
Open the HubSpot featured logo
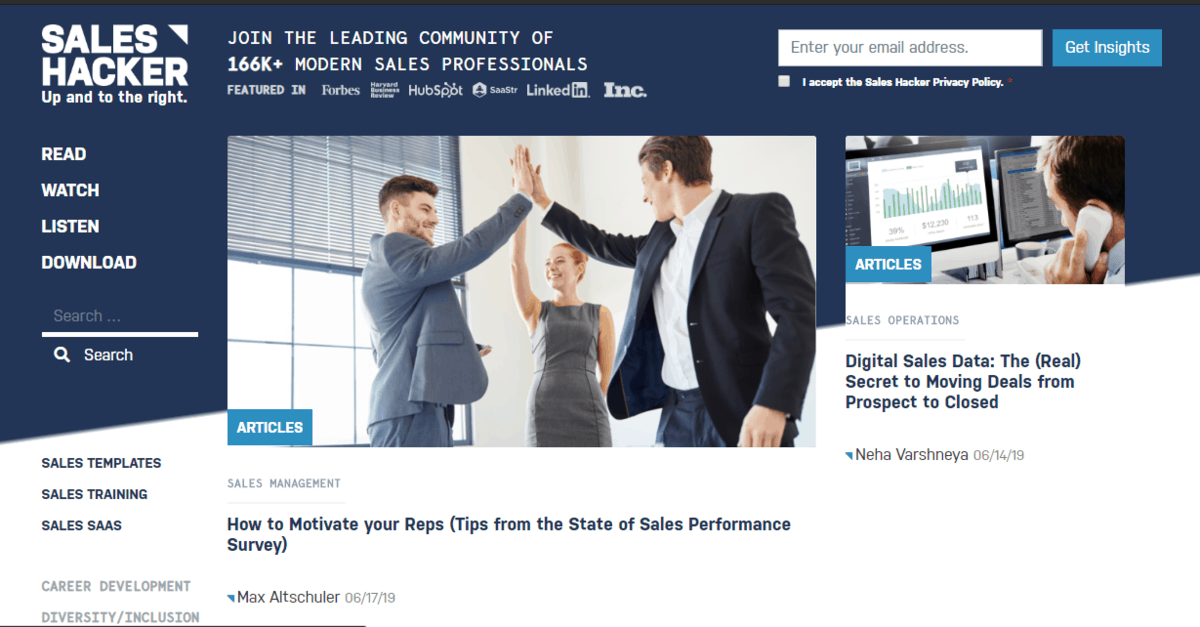coord(436,90)
